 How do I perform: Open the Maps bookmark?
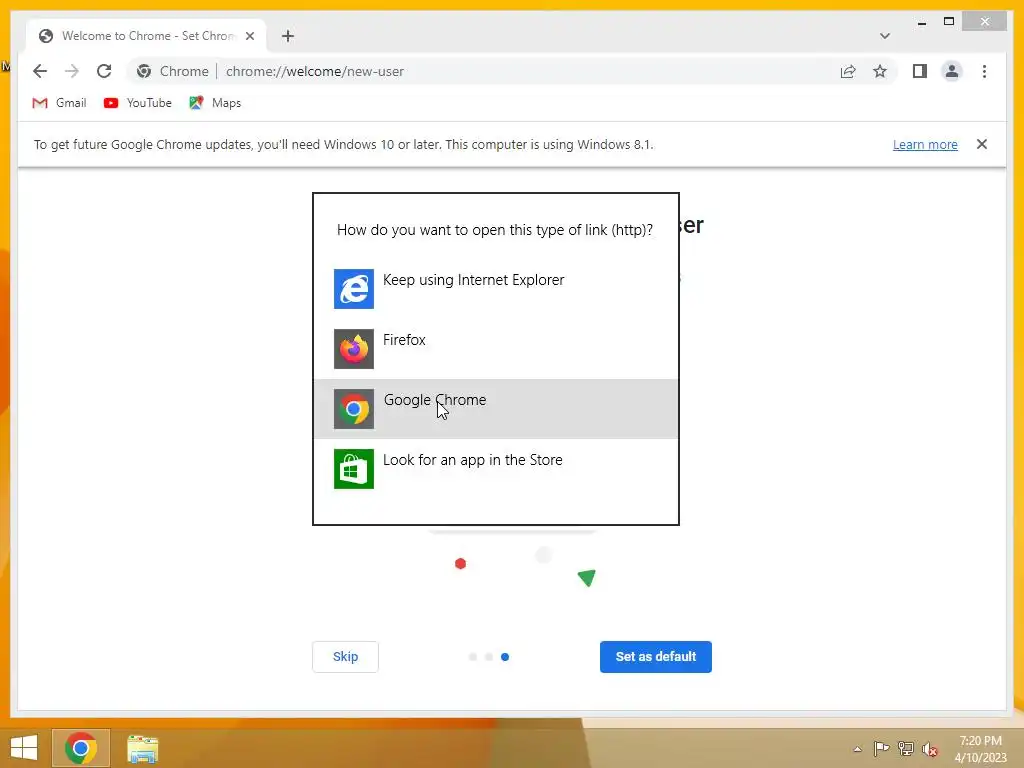[x=215, y=103]
